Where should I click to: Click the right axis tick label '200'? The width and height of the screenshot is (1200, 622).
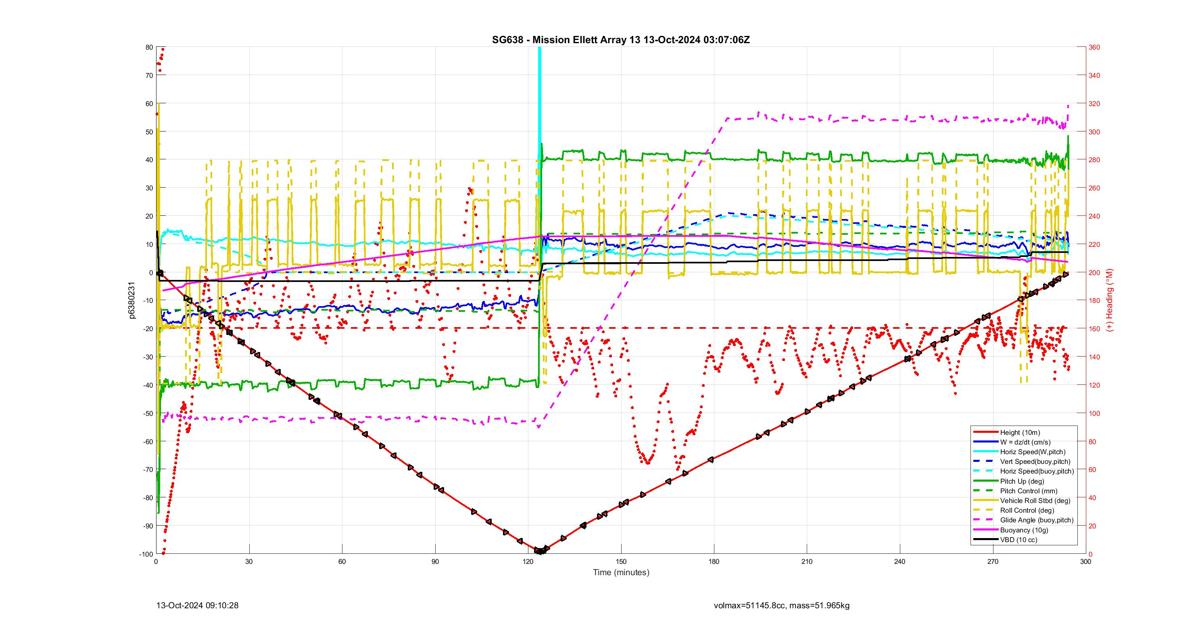[1095, 272]
